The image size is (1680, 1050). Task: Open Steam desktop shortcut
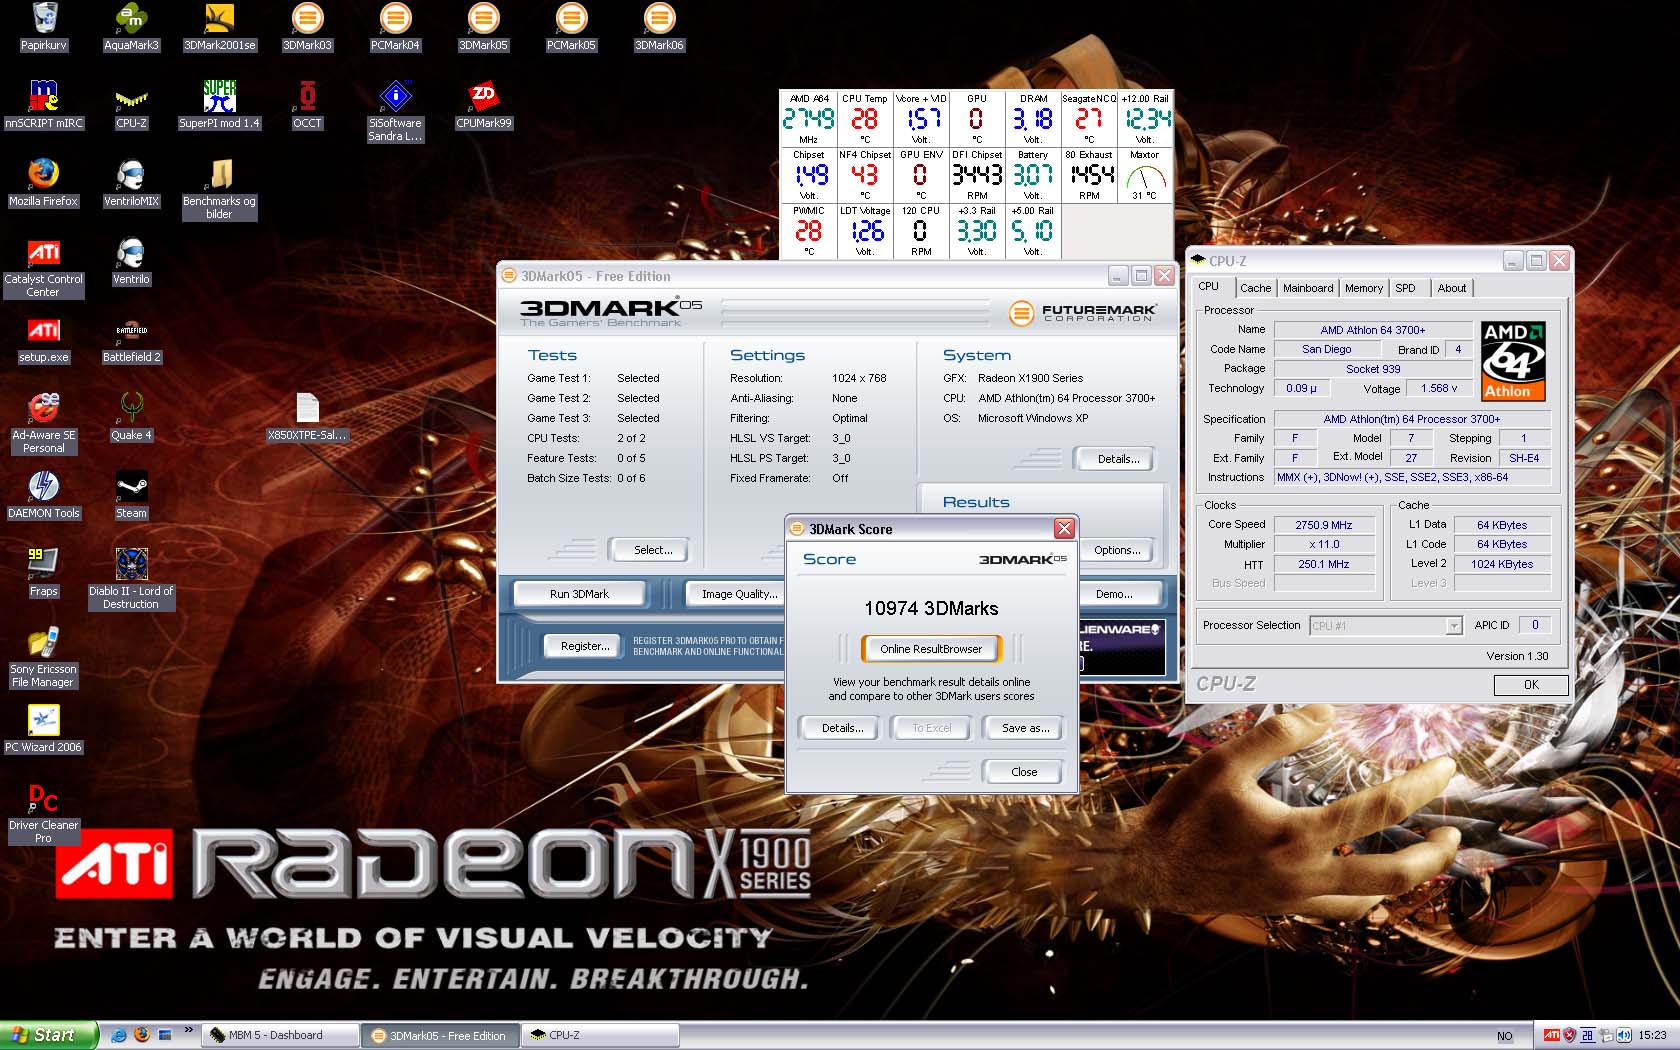(131, 494)
